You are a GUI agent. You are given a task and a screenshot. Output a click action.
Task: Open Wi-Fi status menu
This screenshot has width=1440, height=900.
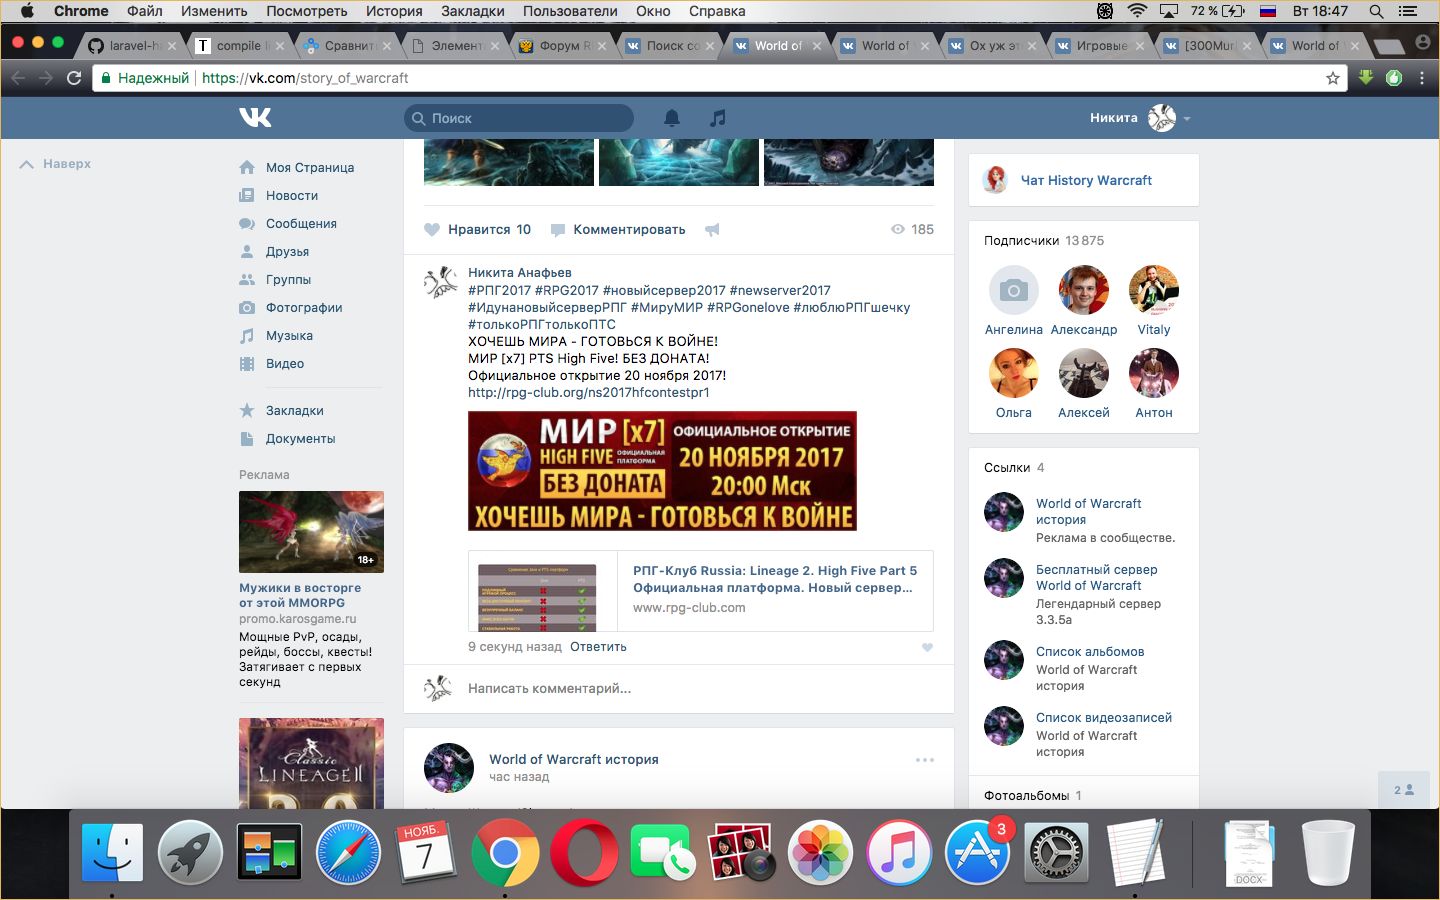[x=1137, y=11]
